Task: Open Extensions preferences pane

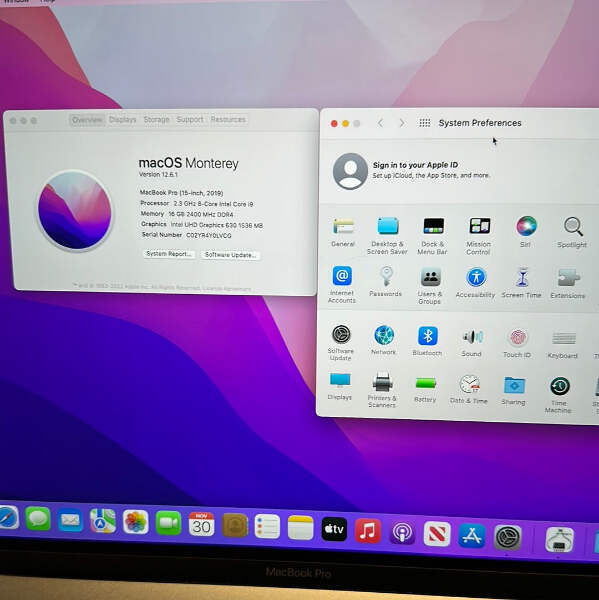Action: 568,283
